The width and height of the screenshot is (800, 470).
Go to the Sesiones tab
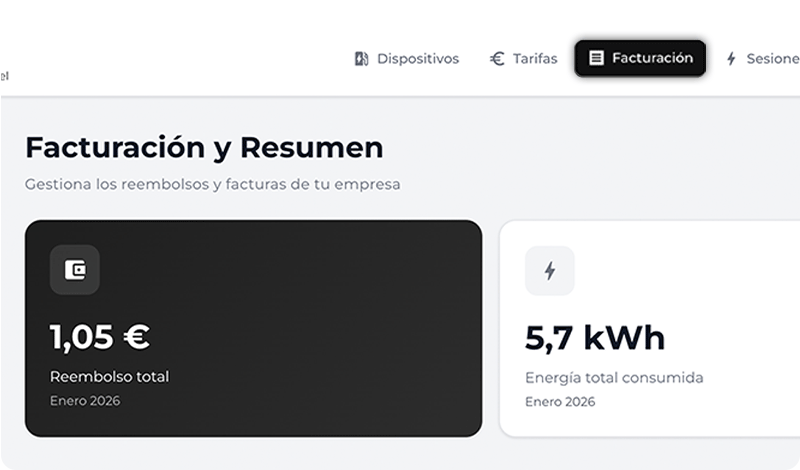click(x=772, y=59)
